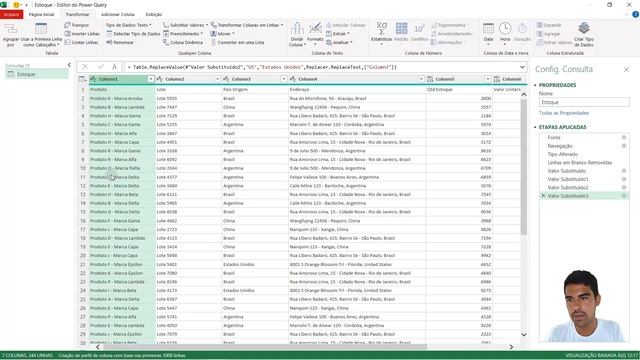
Task: Click the table corner menu icon
Action: [x=82, y=79]
